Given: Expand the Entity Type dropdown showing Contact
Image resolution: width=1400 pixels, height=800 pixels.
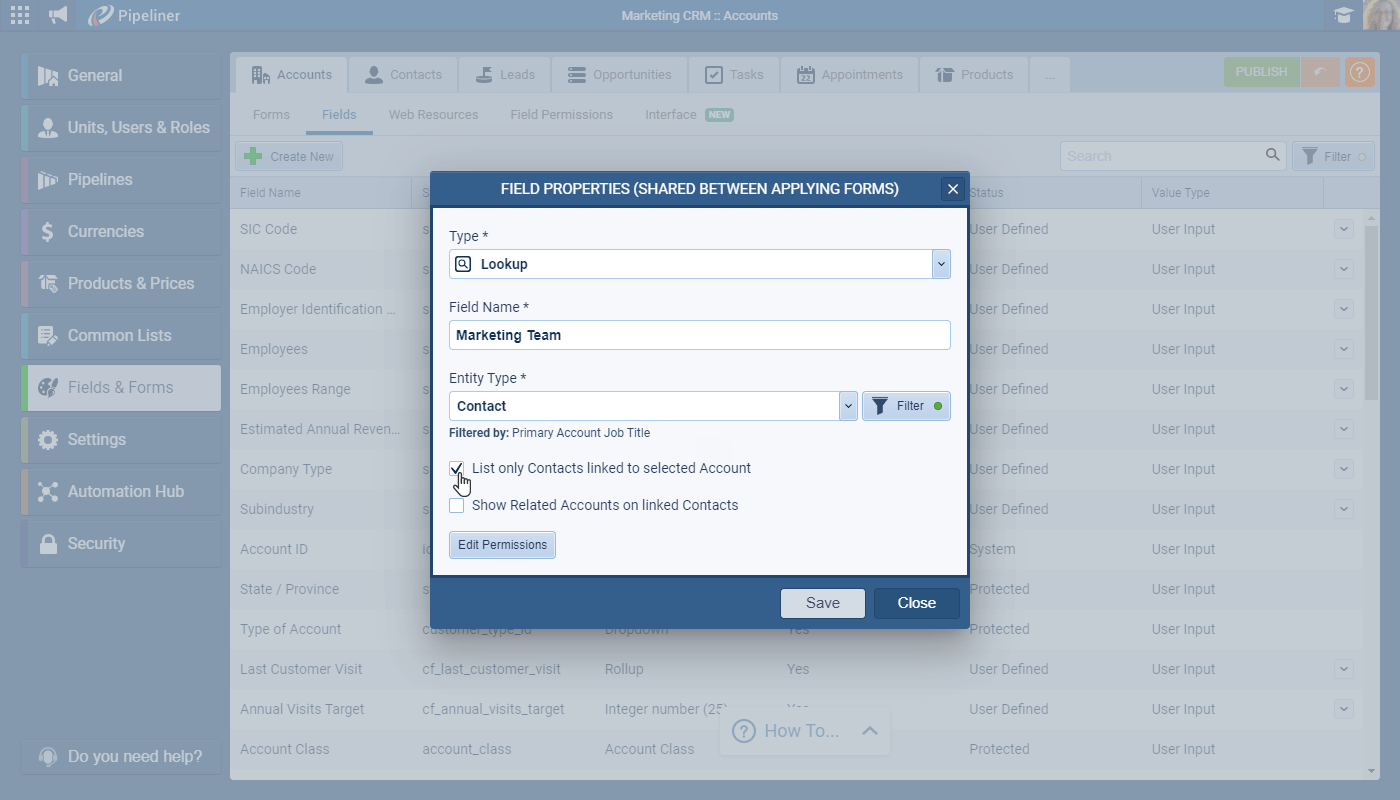Looking at the screenshot, I should (848, 405).
